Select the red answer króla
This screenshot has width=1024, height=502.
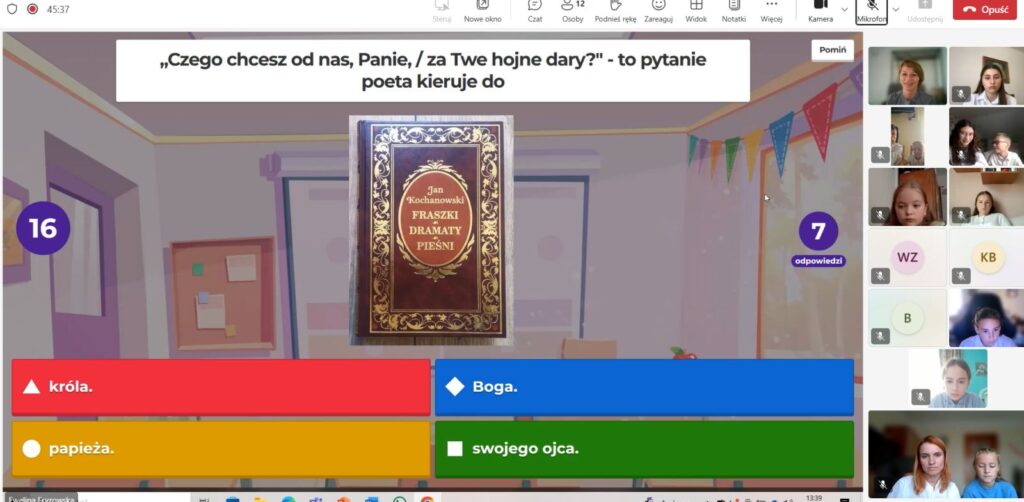pyautogui.click(x=220, y=387)
